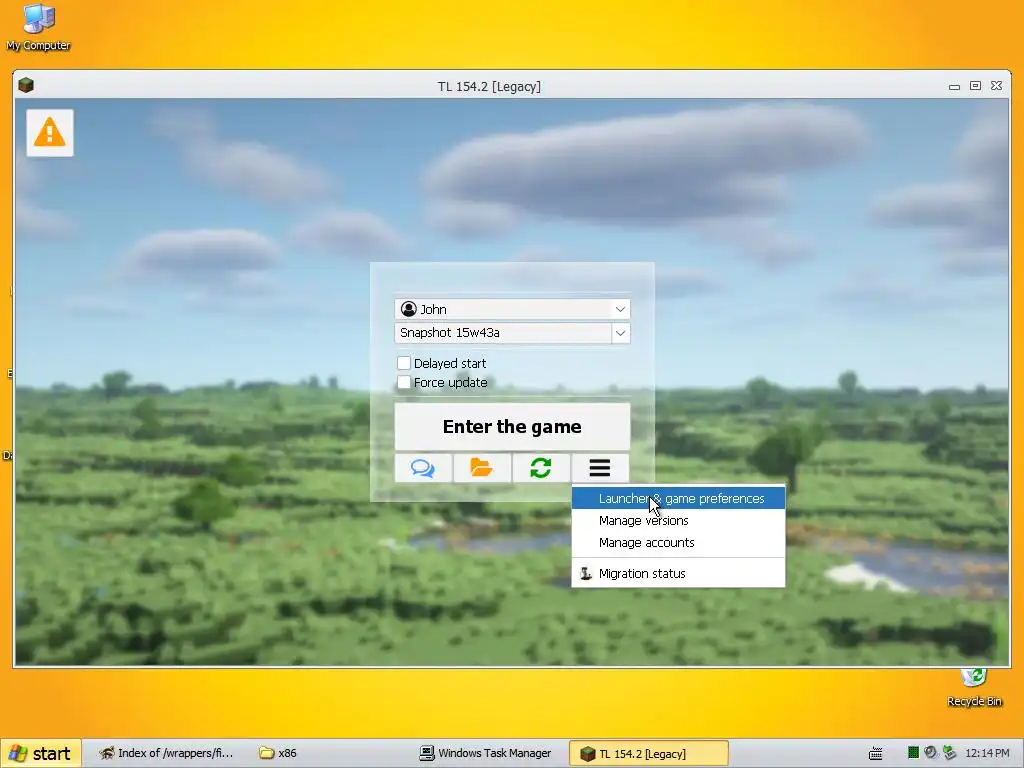Expand the John account dropdown arrow
This screenshot has height=768, width=1024.
click(620, 310)
